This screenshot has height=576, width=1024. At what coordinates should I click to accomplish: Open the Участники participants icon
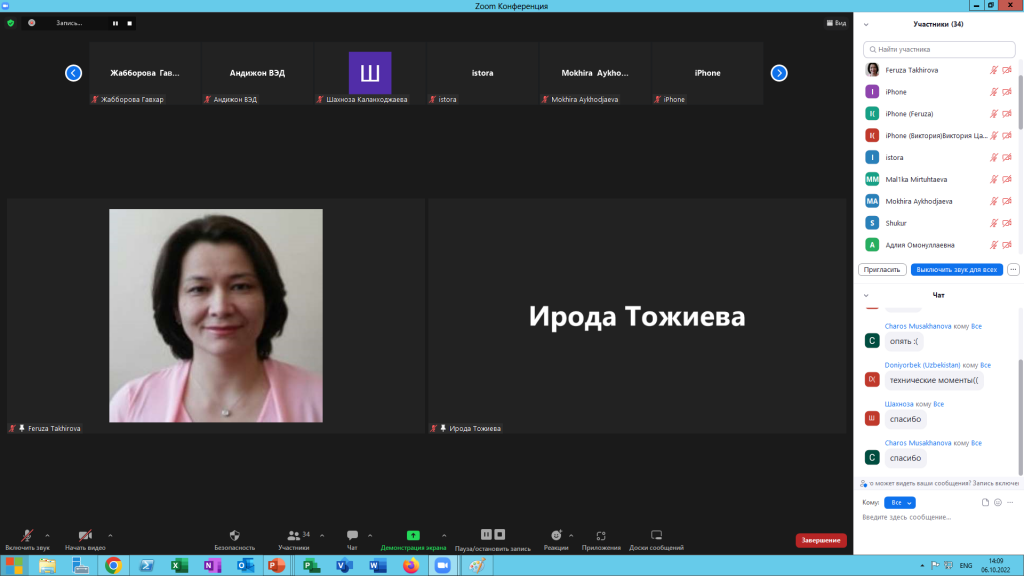pos(293,535)
